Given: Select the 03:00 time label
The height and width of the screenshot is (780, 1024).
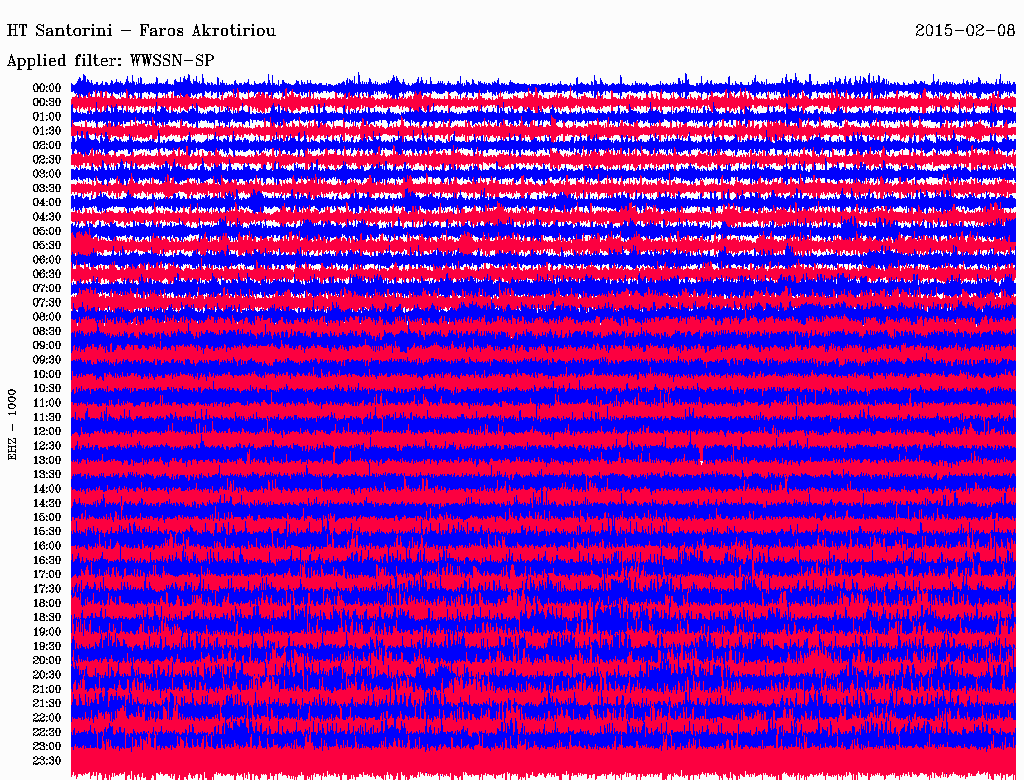Looking at the screenshot, I should click(x=47, y=174).
